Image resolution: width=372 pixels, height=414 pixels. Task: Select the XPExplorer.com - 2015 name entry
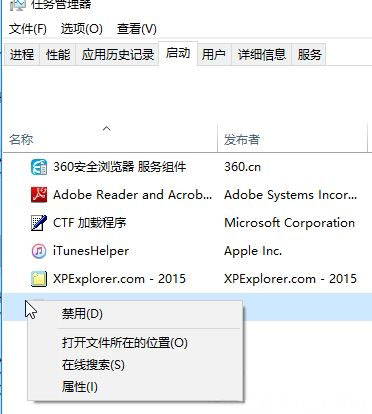pos(119,279)
